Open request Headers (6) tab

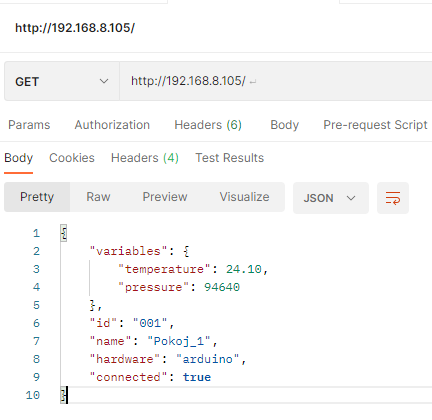(x=208, y=125)
